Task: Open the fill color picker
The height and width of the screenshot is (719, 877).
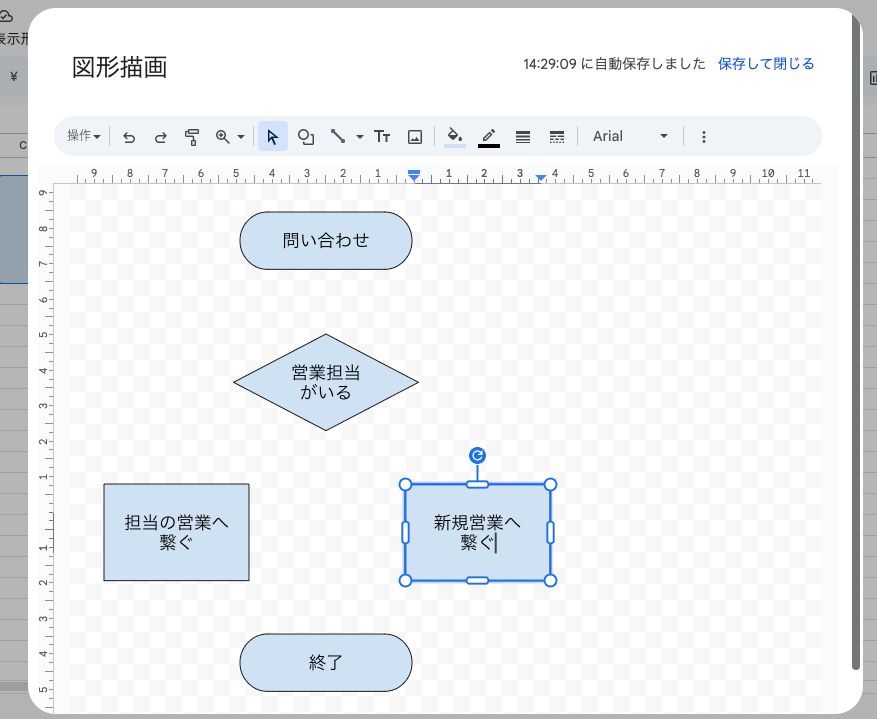Action: click(453, 136)
